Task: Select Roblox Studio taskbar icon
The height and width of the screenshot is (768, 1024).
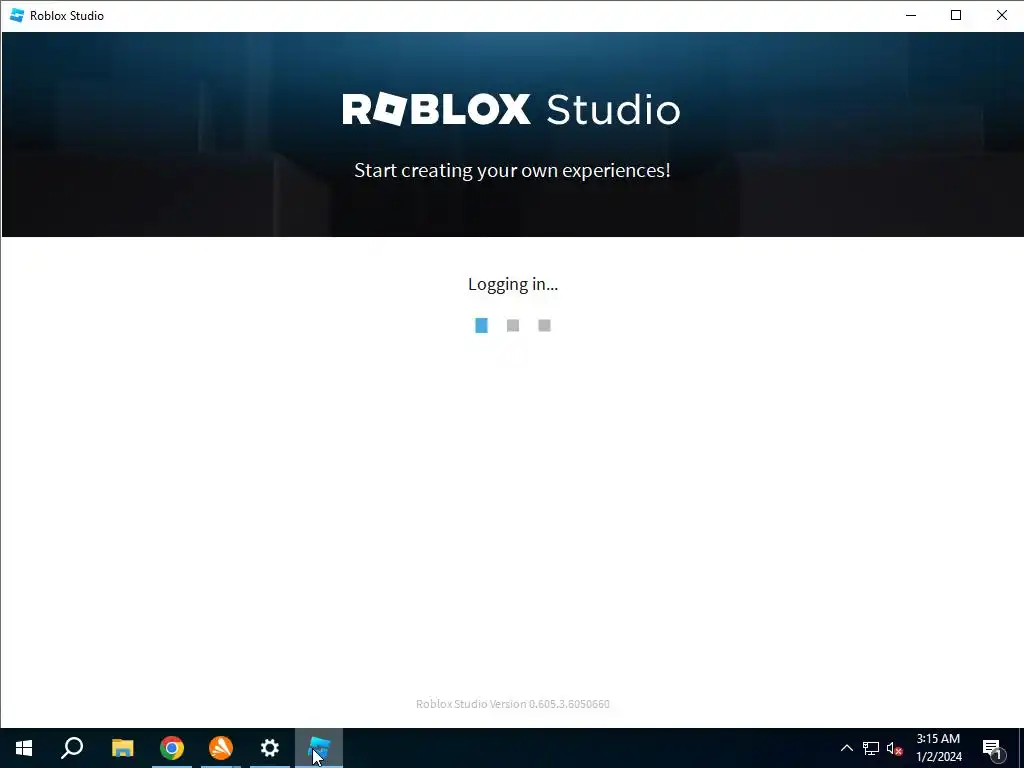Action: pyautogui.click(x=319, y=748)
